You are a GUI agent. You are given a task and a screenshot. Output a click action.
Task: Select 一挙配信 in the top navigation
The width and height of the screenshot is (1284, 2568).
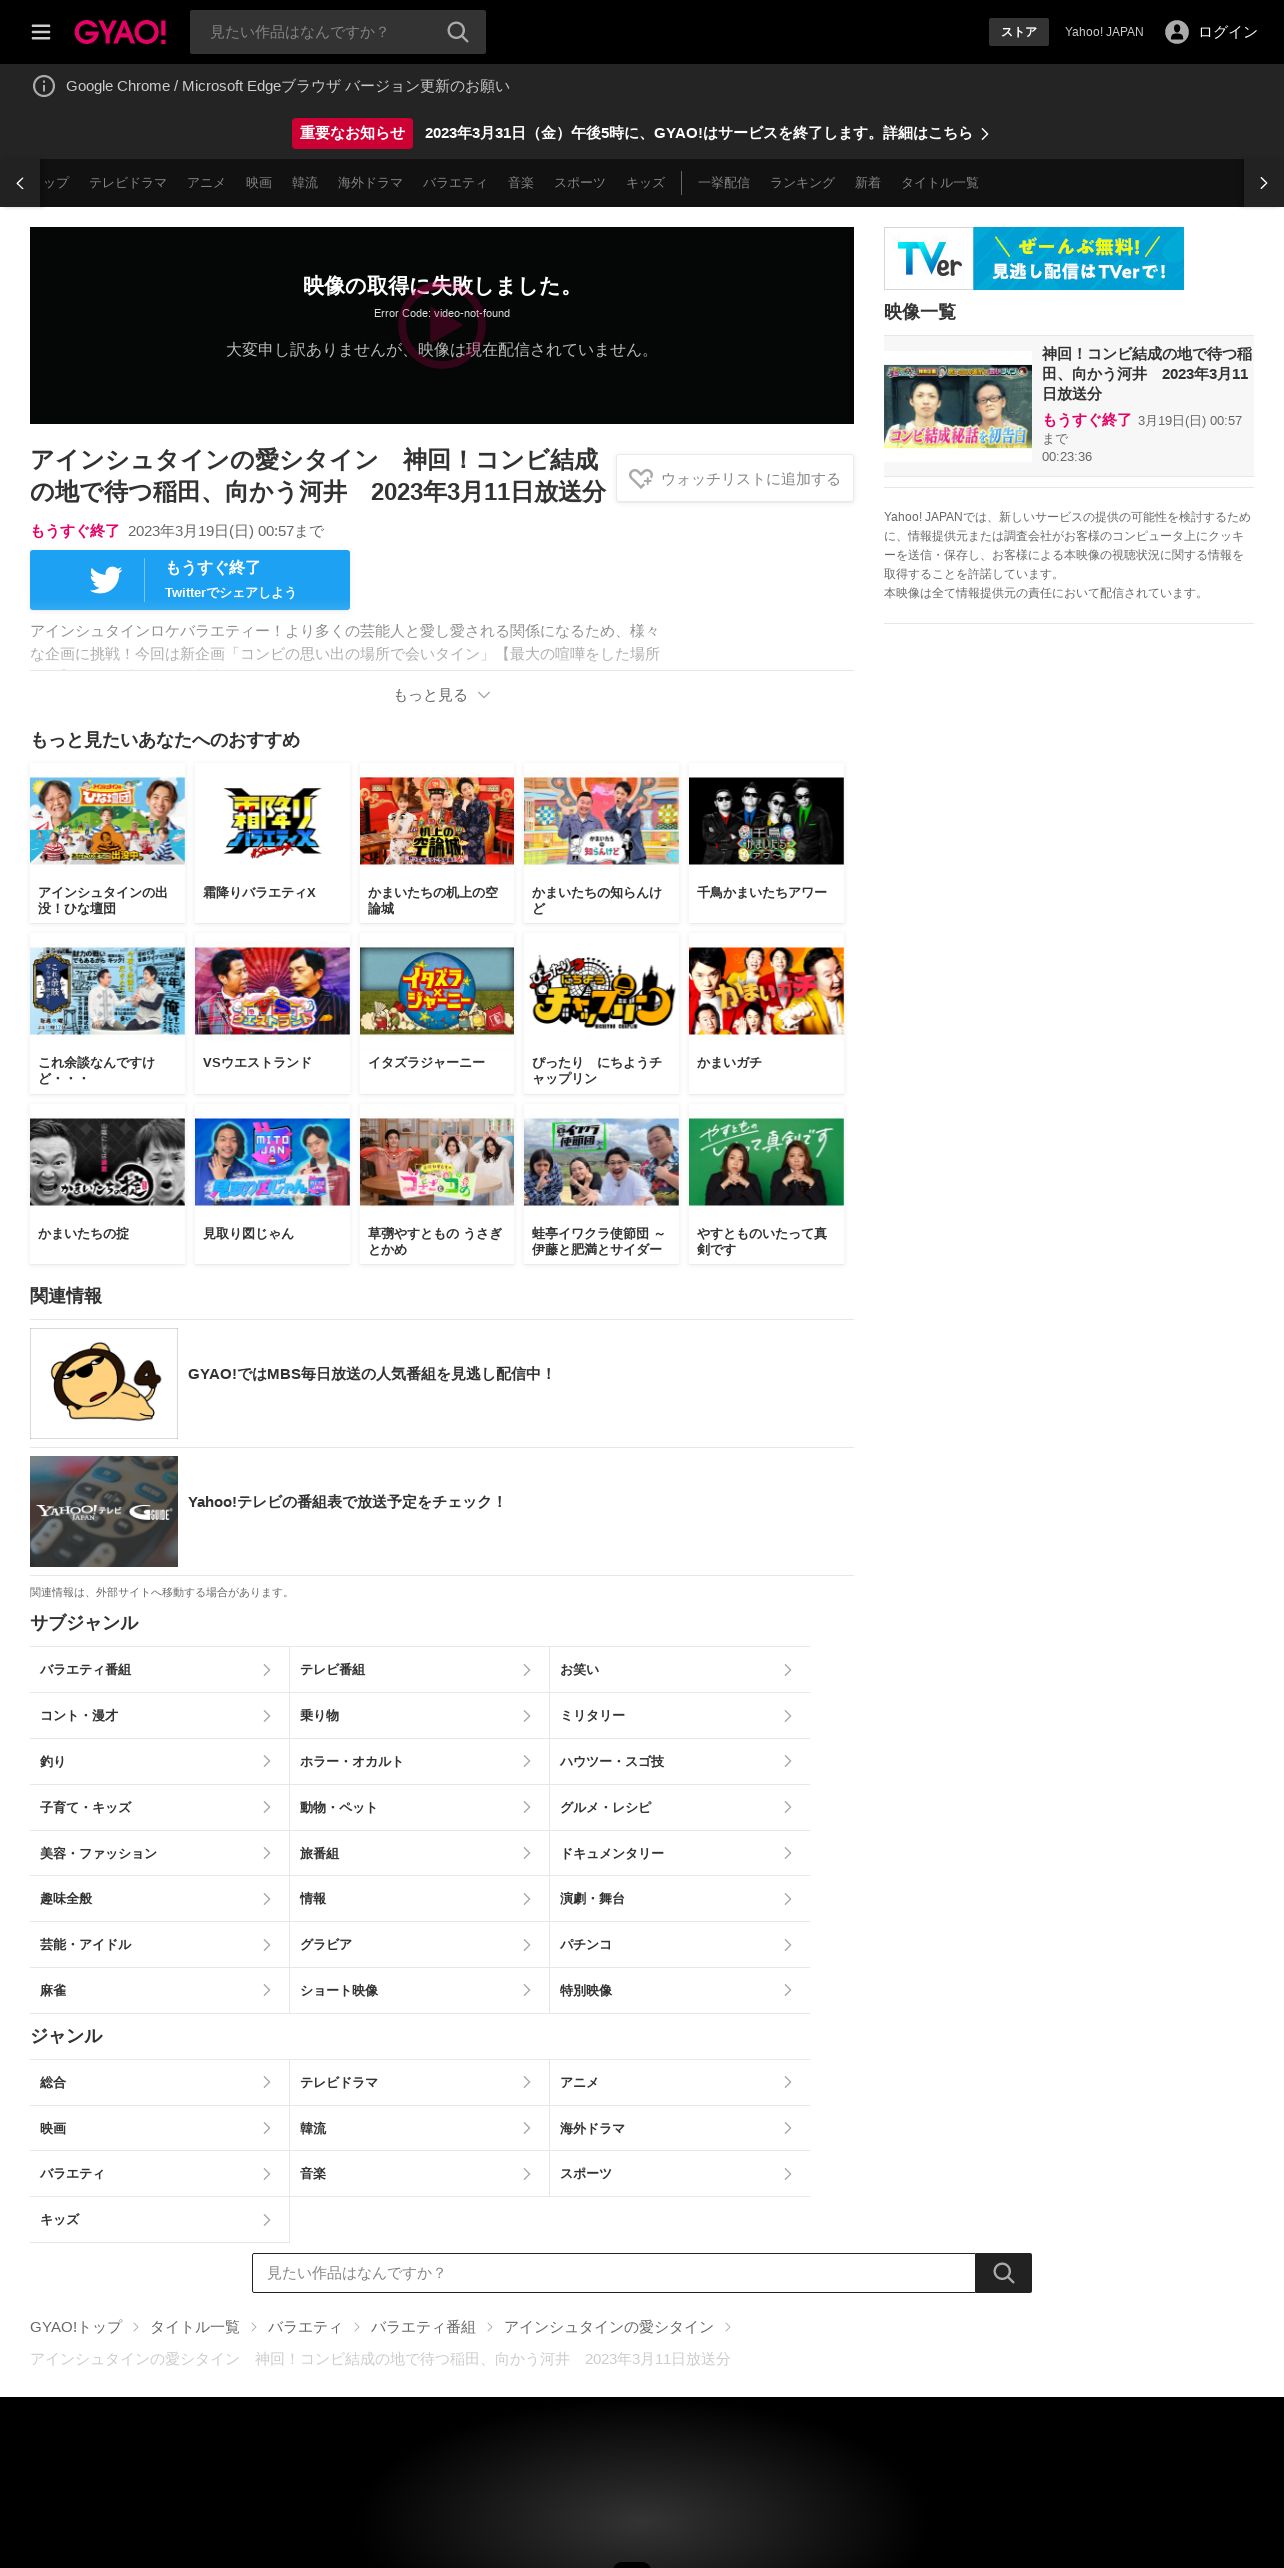click(x=724, y=183)
